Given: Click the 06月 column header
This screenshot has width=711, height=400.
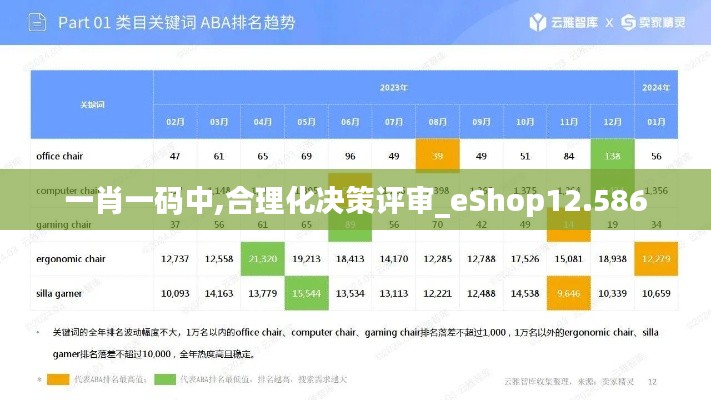Looking at the screenshot, I should click(x=350, y=122).
